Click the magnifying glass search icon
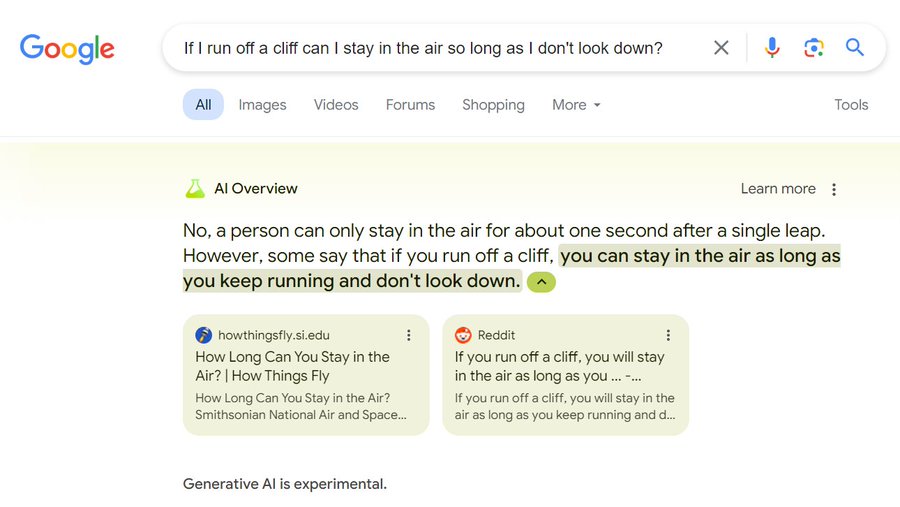Image resolution: width=900 pixels, height=507 pixels. coord(855,48)
